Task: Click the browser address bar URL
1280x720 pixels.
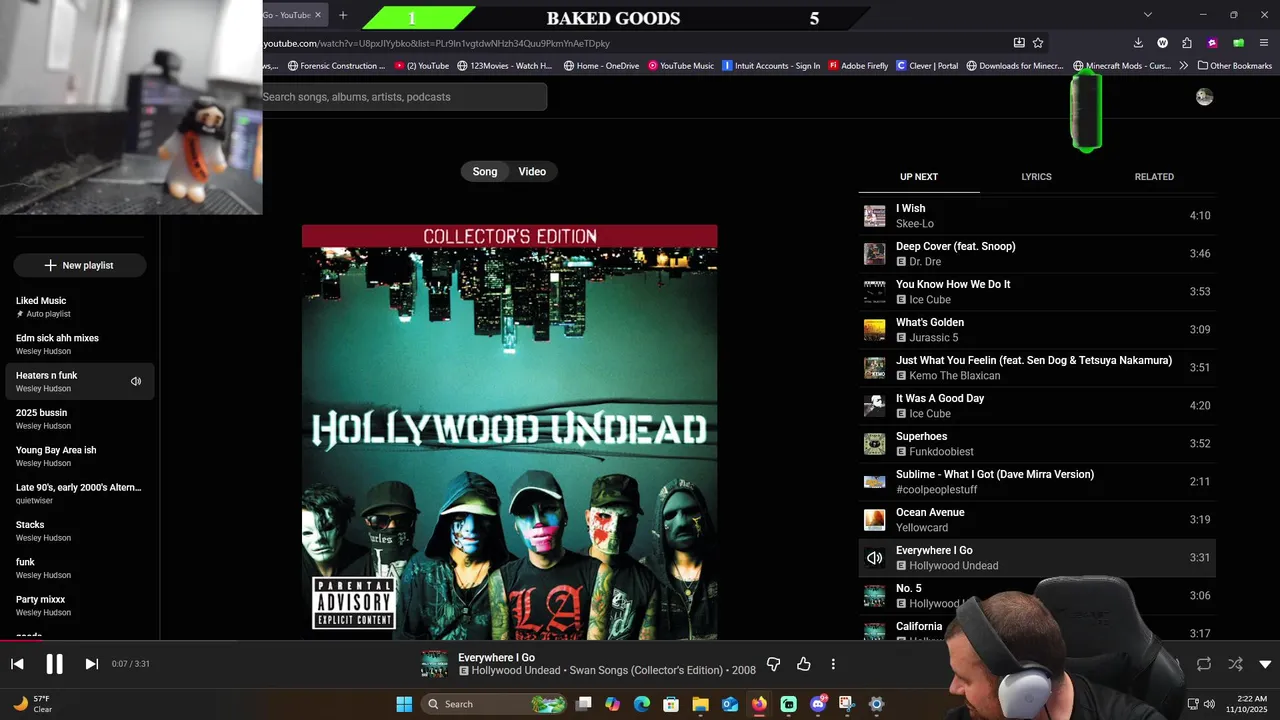Action: [x=436, y=43]
